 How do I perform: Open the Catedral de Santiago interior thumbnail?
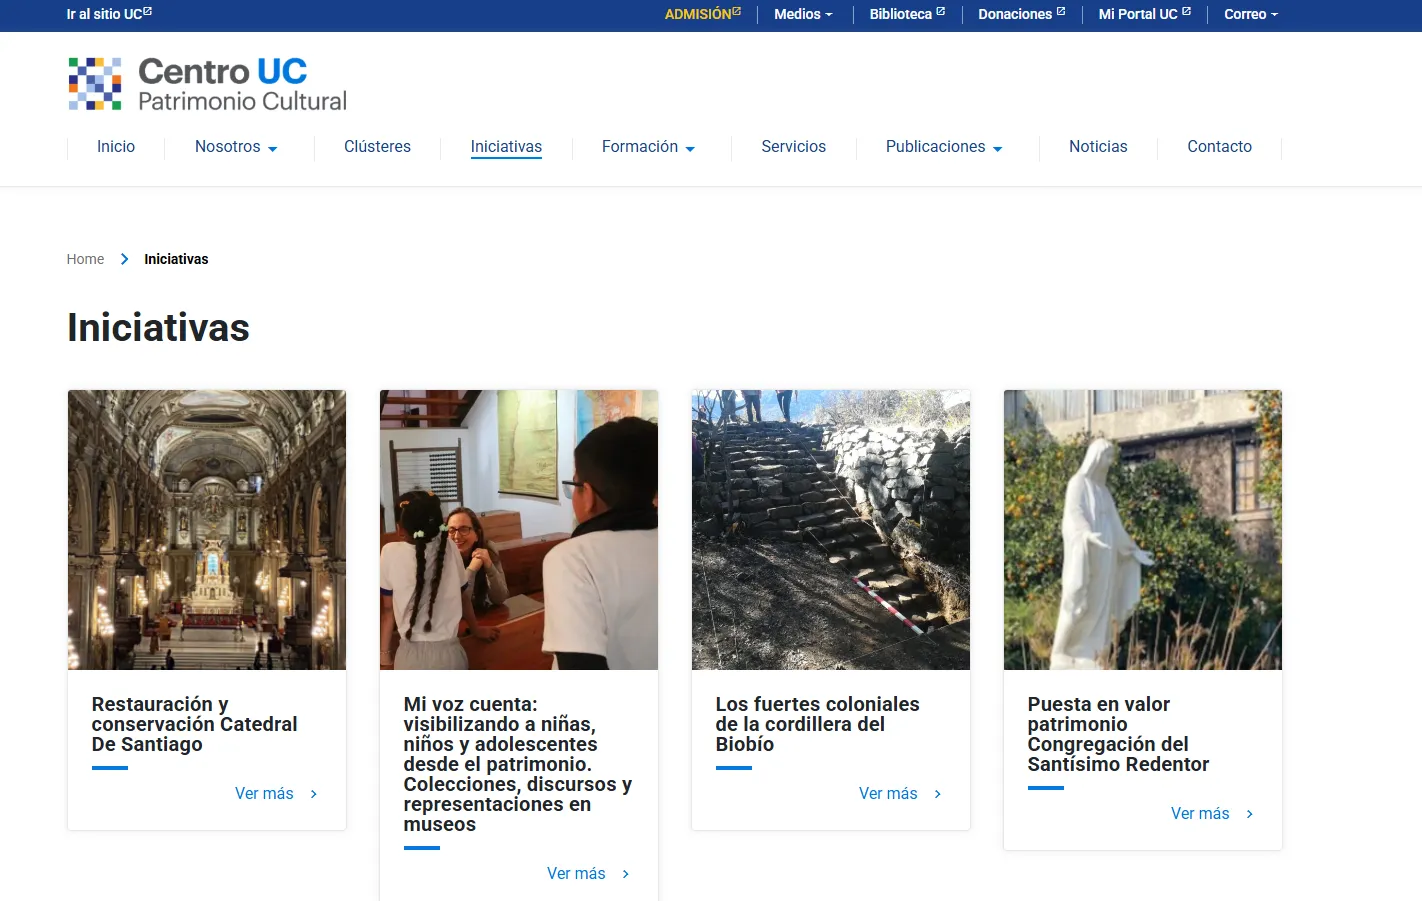coord(207,529)
